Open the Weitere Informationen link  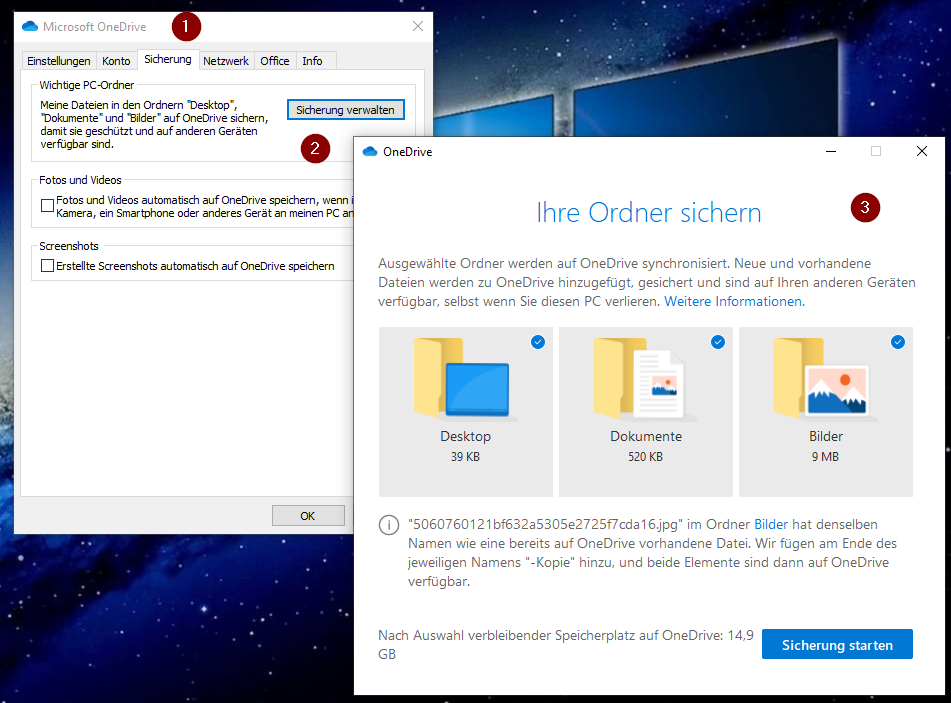[x=733, y=301]
